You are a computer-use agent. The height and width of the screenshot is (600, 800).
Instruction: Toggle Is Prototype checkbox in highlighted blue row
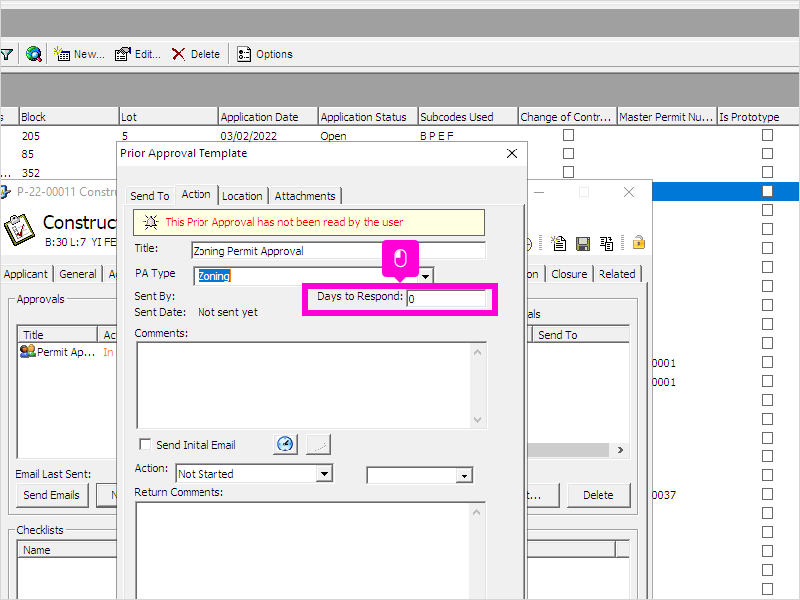click(x=767, y=191)
